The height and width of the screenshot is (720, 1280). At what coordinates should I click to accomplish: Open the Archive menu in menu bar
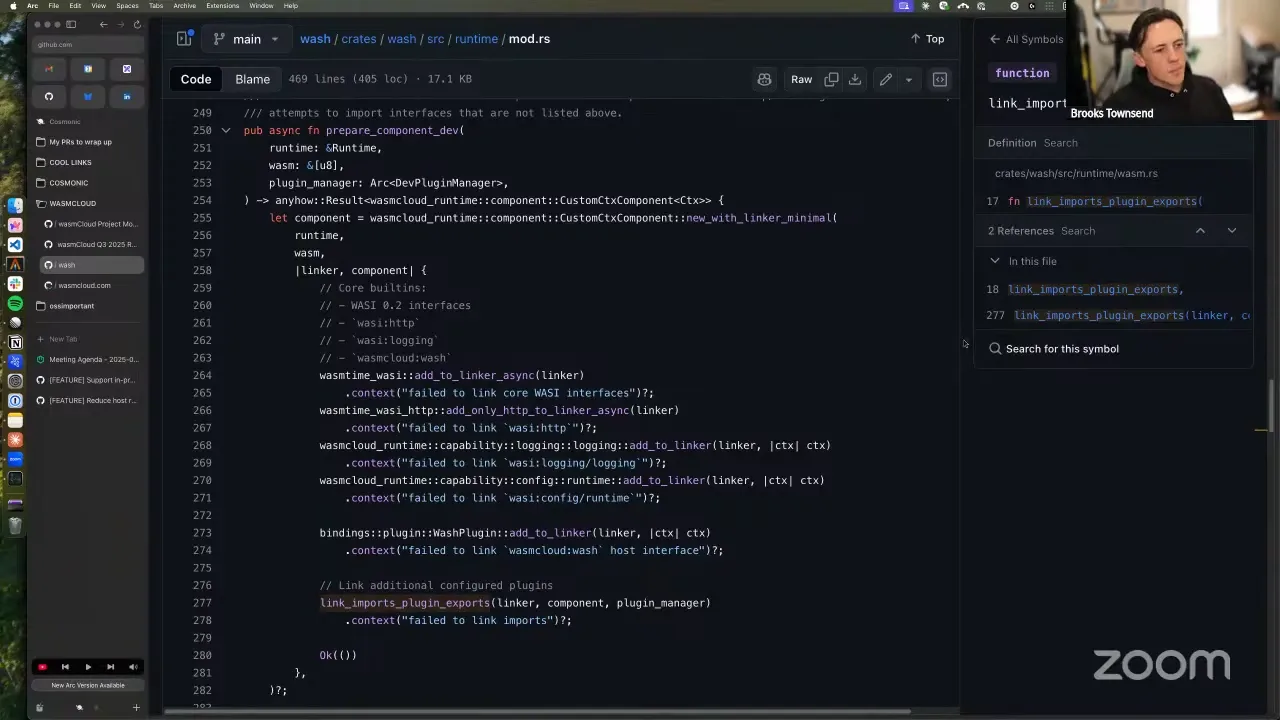[184, 6]
